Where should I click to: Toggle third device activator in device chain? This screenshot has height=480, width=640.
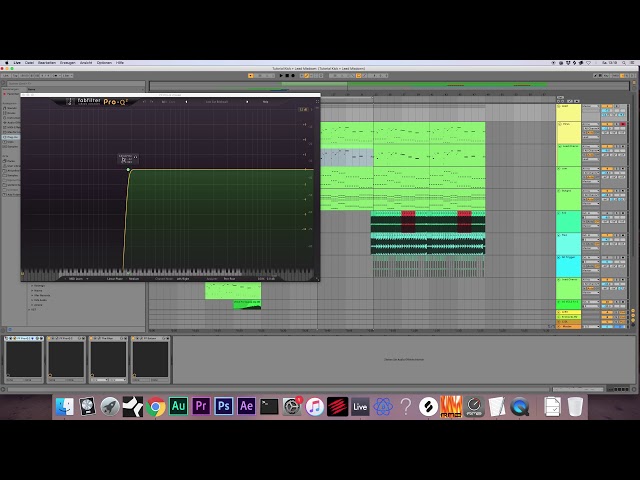tap(92, 338)
